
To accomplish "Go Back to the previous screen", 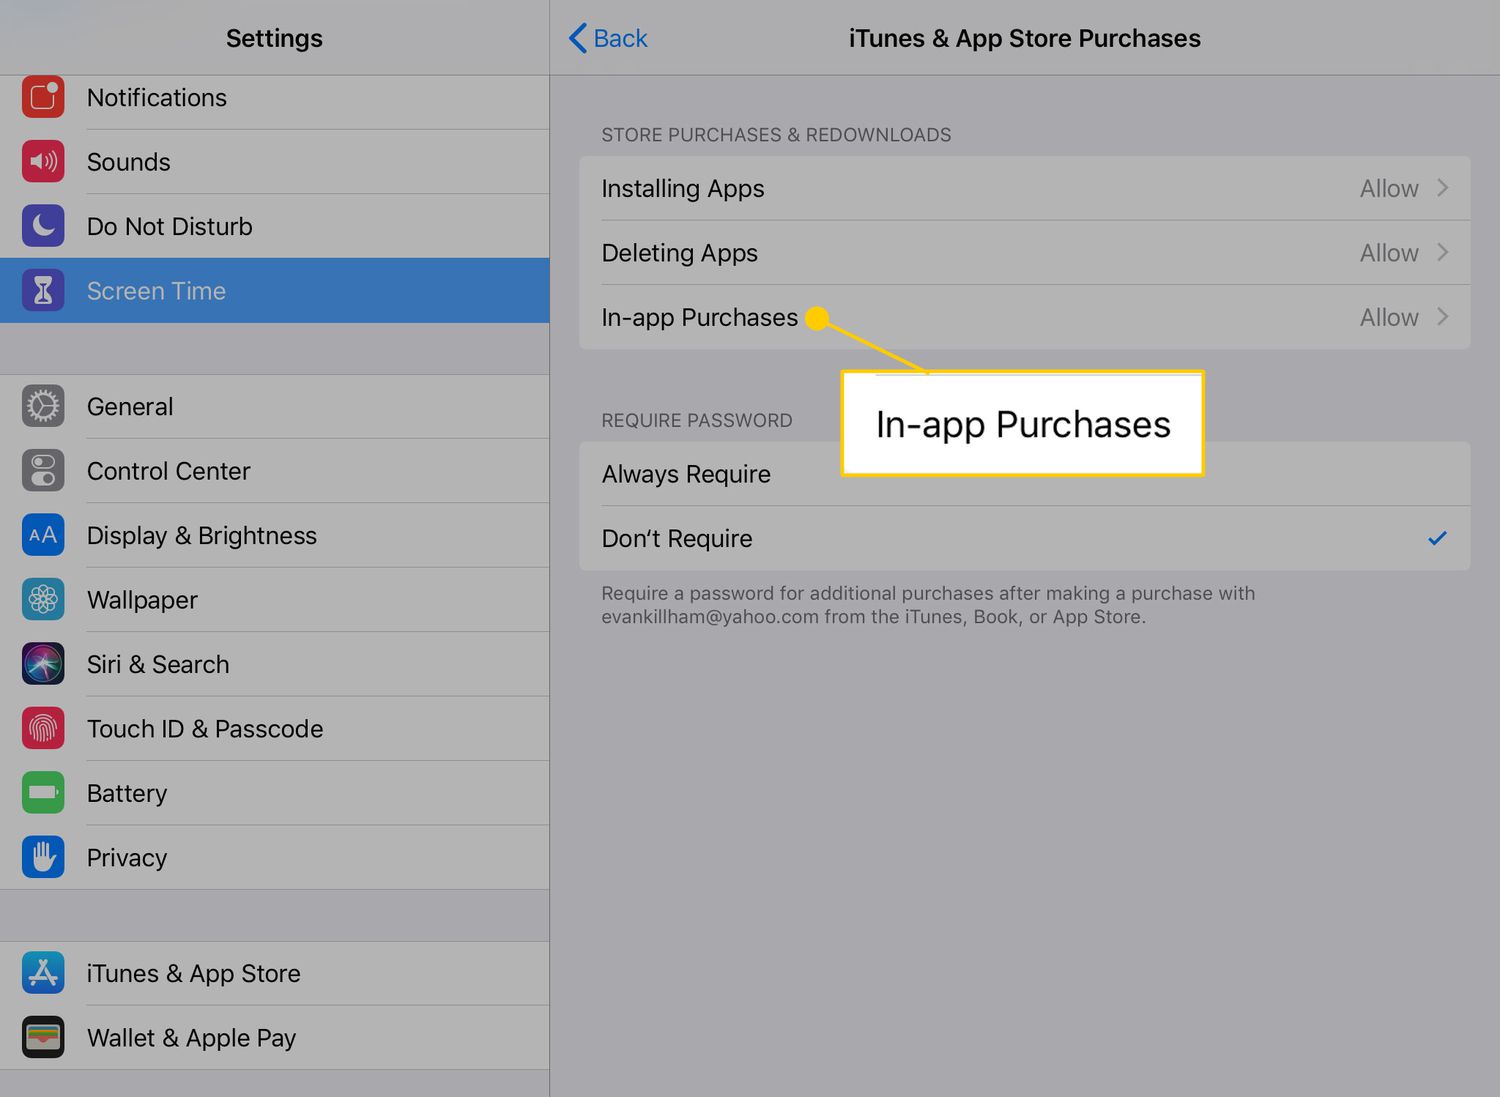I will 608,39.
